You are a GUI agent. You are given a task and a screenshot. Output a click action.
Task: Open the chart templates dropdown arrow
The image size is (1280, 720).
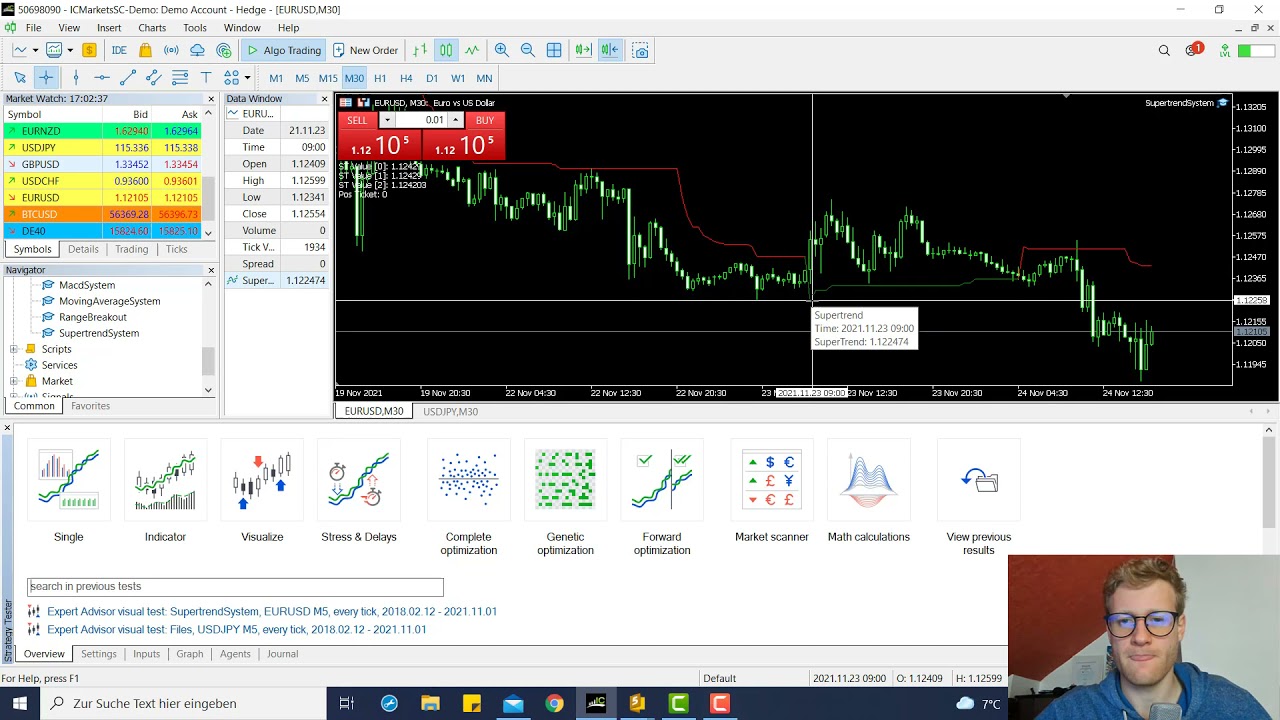tap(69, 50)
